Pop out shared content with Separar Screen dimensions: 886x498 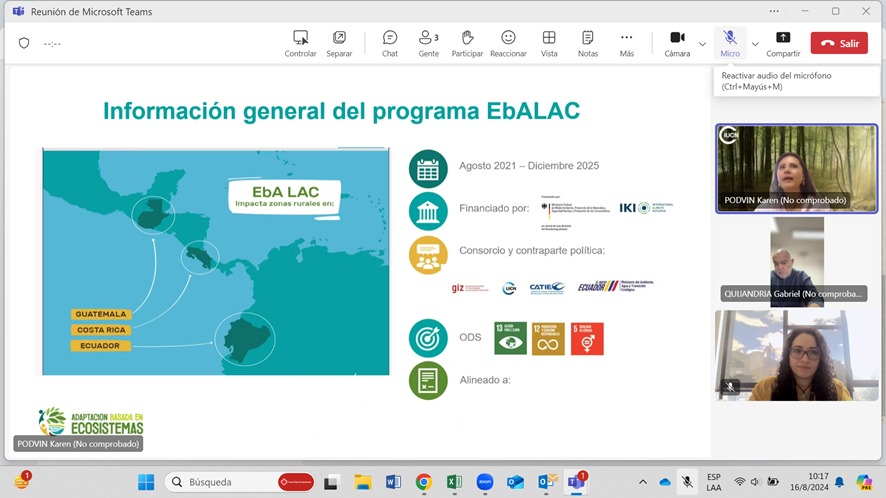tap(339, 43)
